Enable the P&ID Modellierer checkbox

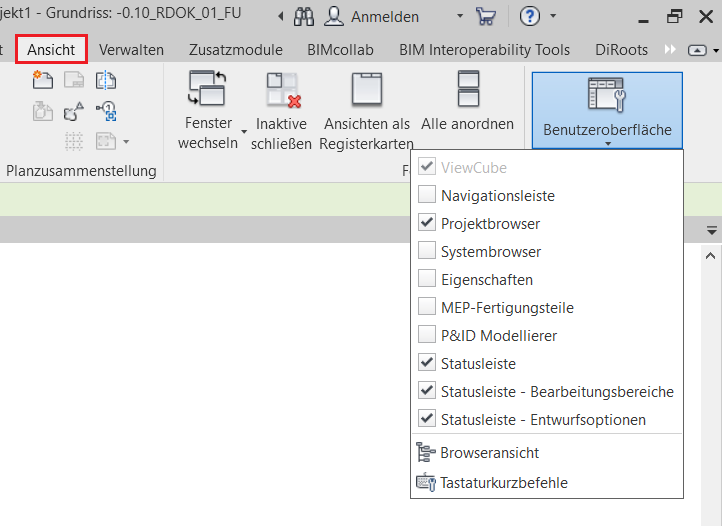pos(427,334)
